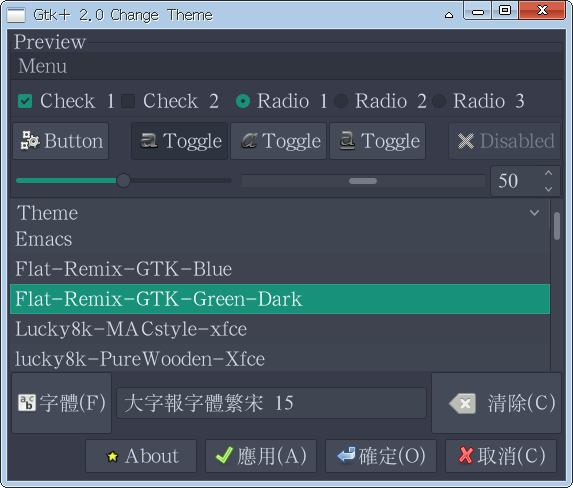Click the underlined 'a' icon on third Toggle
This screenshot has width=573, height=488.
click(347, 141)
